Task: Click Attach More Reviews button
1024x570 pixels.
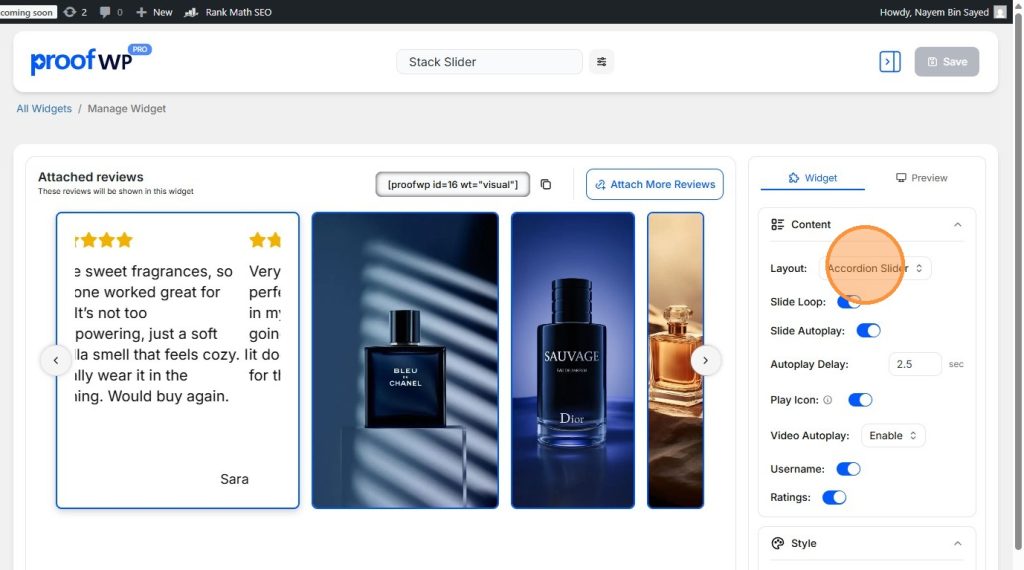Action: pos(654,184)
